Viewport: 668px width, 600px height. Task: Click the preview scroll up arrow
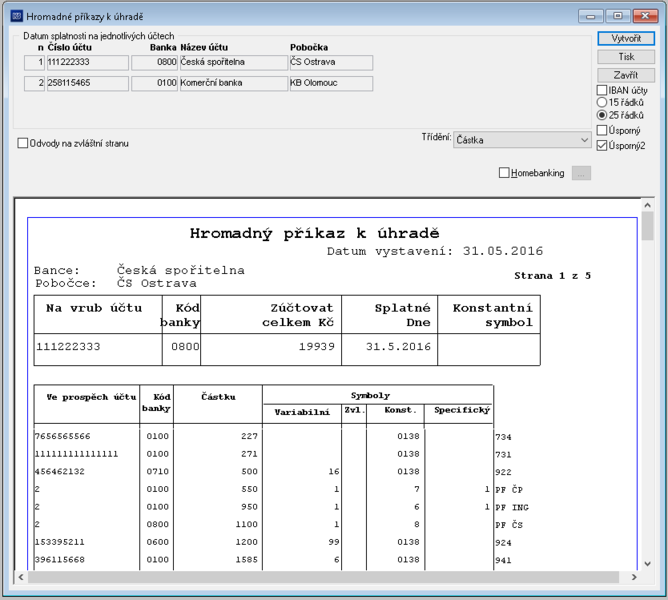pyautogui.click(x=647, y=205)
